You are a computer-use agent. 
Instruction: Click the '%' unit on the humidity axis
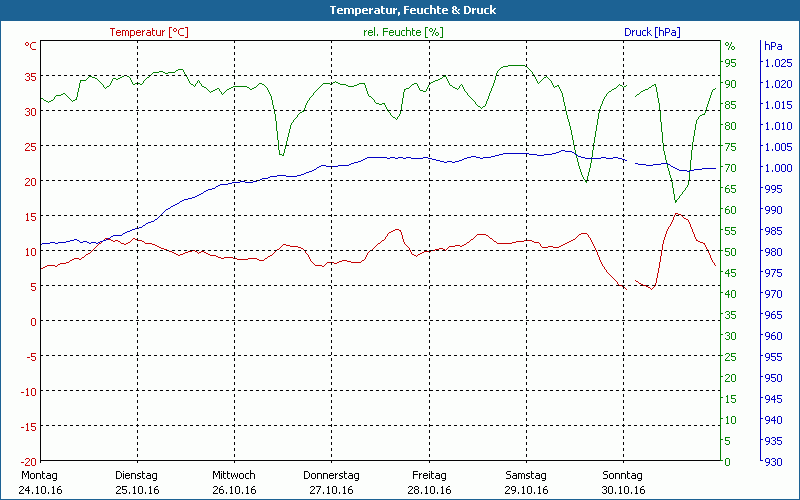(x=730, y=46)
